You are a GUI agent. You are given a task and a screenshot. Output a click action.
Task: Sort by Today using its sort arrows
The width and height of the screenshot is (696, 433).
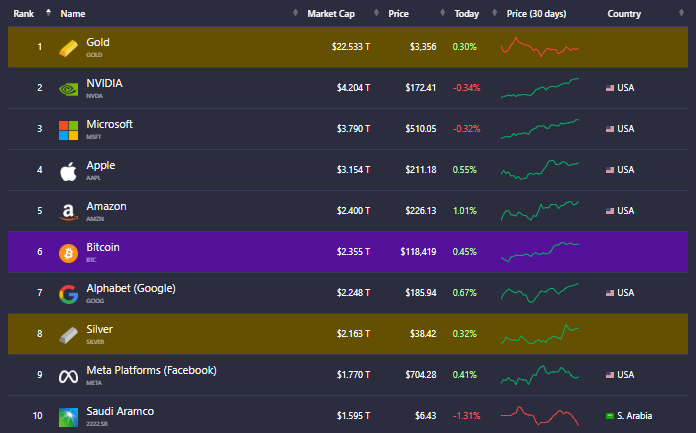coord(494,12)
